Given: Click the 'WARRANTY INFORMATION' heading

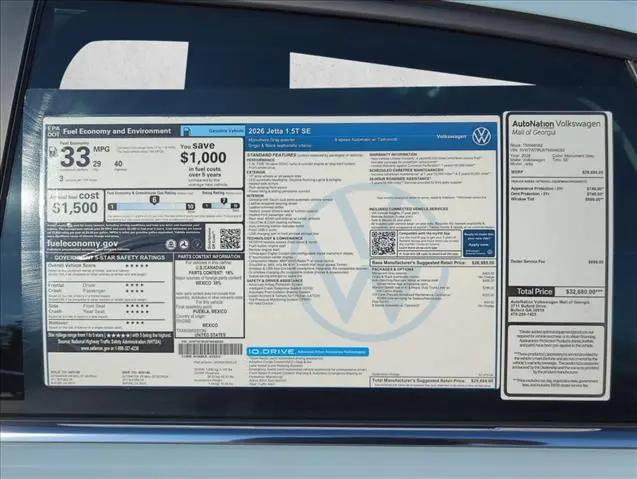Looking at the screenshot, I should [393, 154].
